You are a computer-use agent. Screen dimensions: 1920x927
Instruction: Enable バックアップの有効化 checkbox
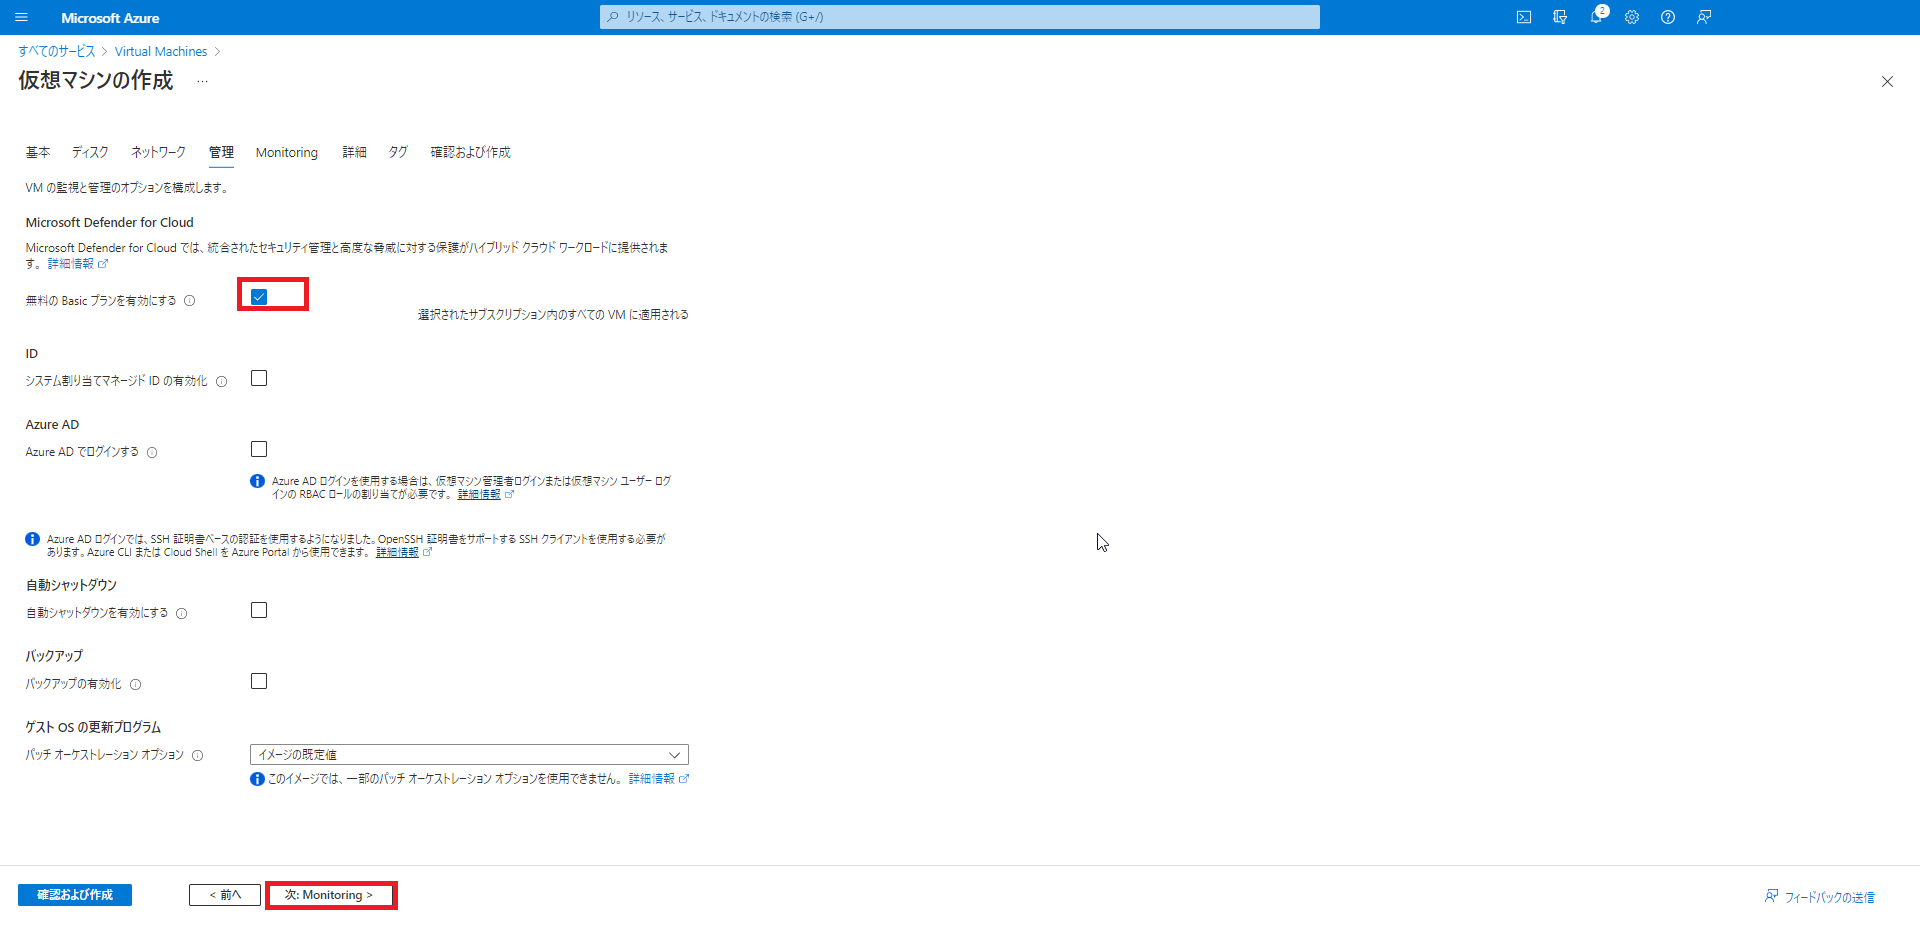259,681
